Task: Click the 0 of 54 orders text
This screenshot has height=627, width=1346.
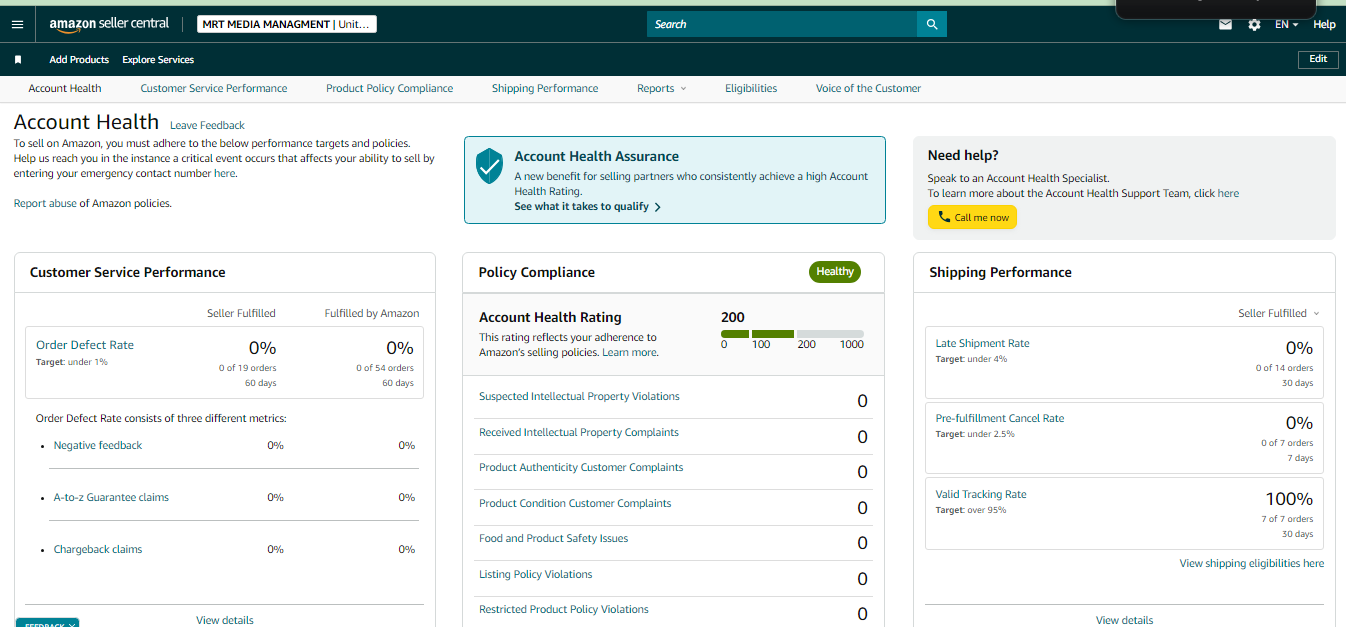Action: [385, 368]
